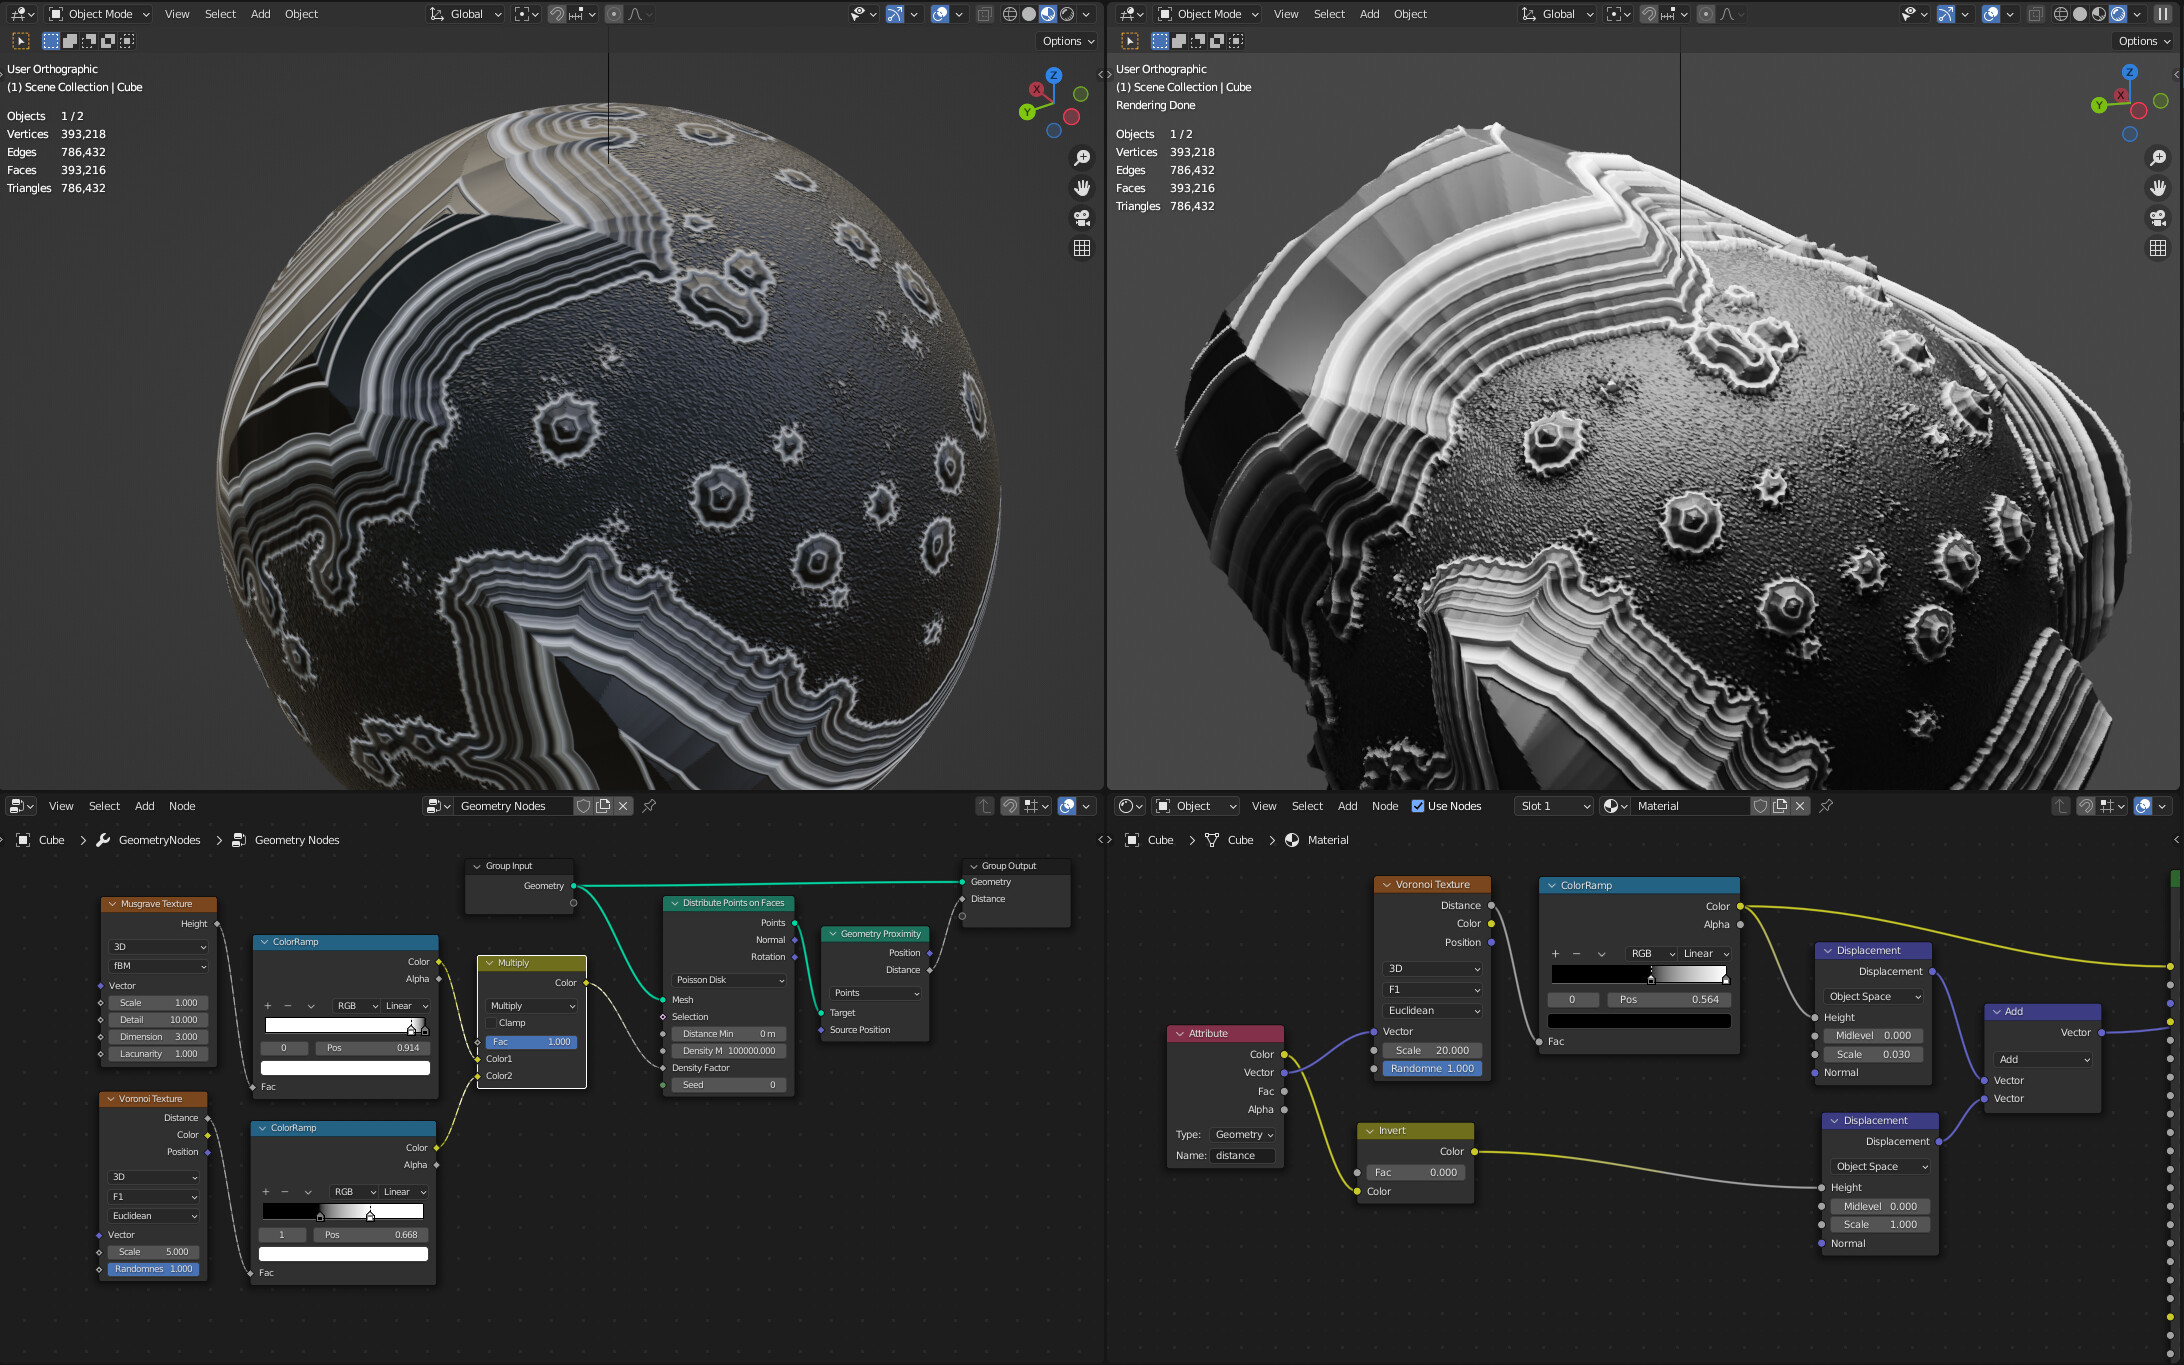Viewport: 2184px width, 1365px height.
Task: Open editor type menu in geometry node editor
Action: point(22,806)
